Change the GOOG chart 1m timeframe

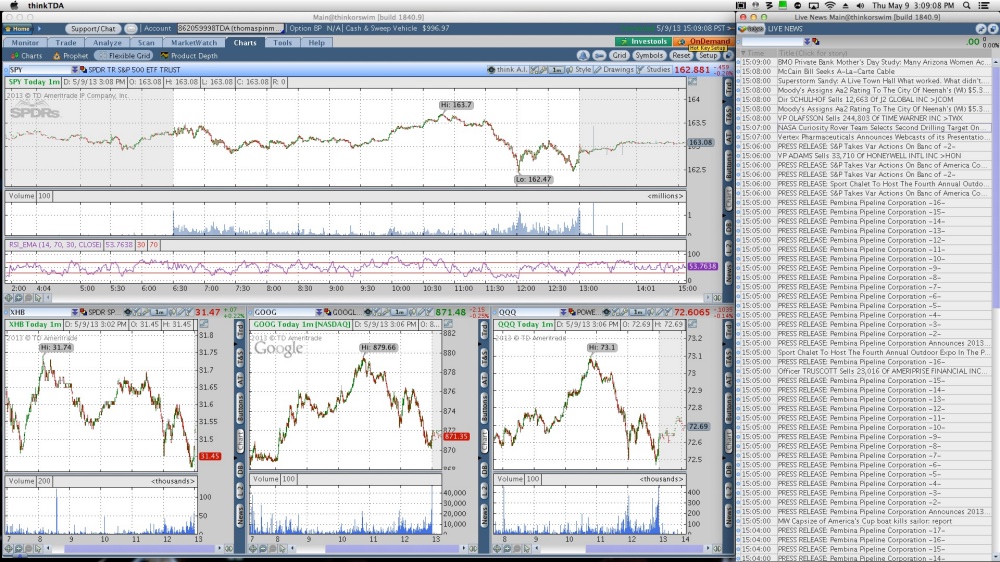pyautogui.click(x=399, y=312)
